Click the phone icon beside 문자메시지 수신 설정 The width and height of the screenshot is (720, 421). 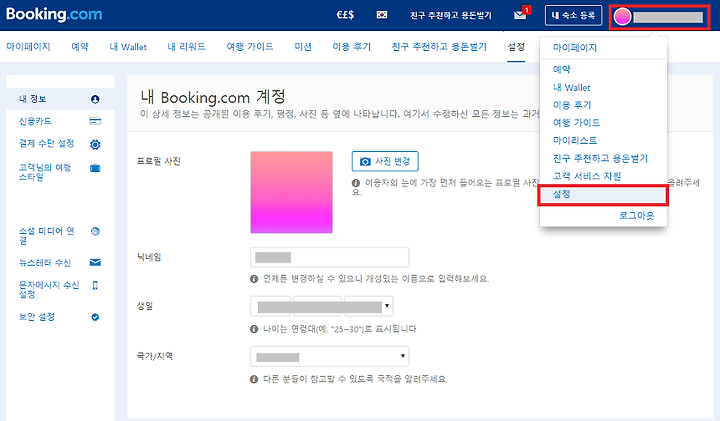click(x=95, y=286)
